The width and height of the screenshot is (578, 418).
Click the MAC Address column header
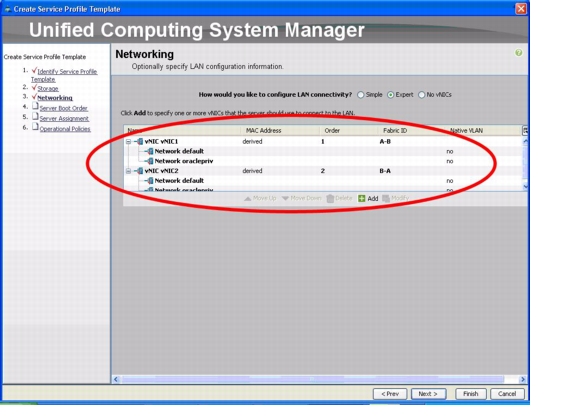[x=280, y=130]
